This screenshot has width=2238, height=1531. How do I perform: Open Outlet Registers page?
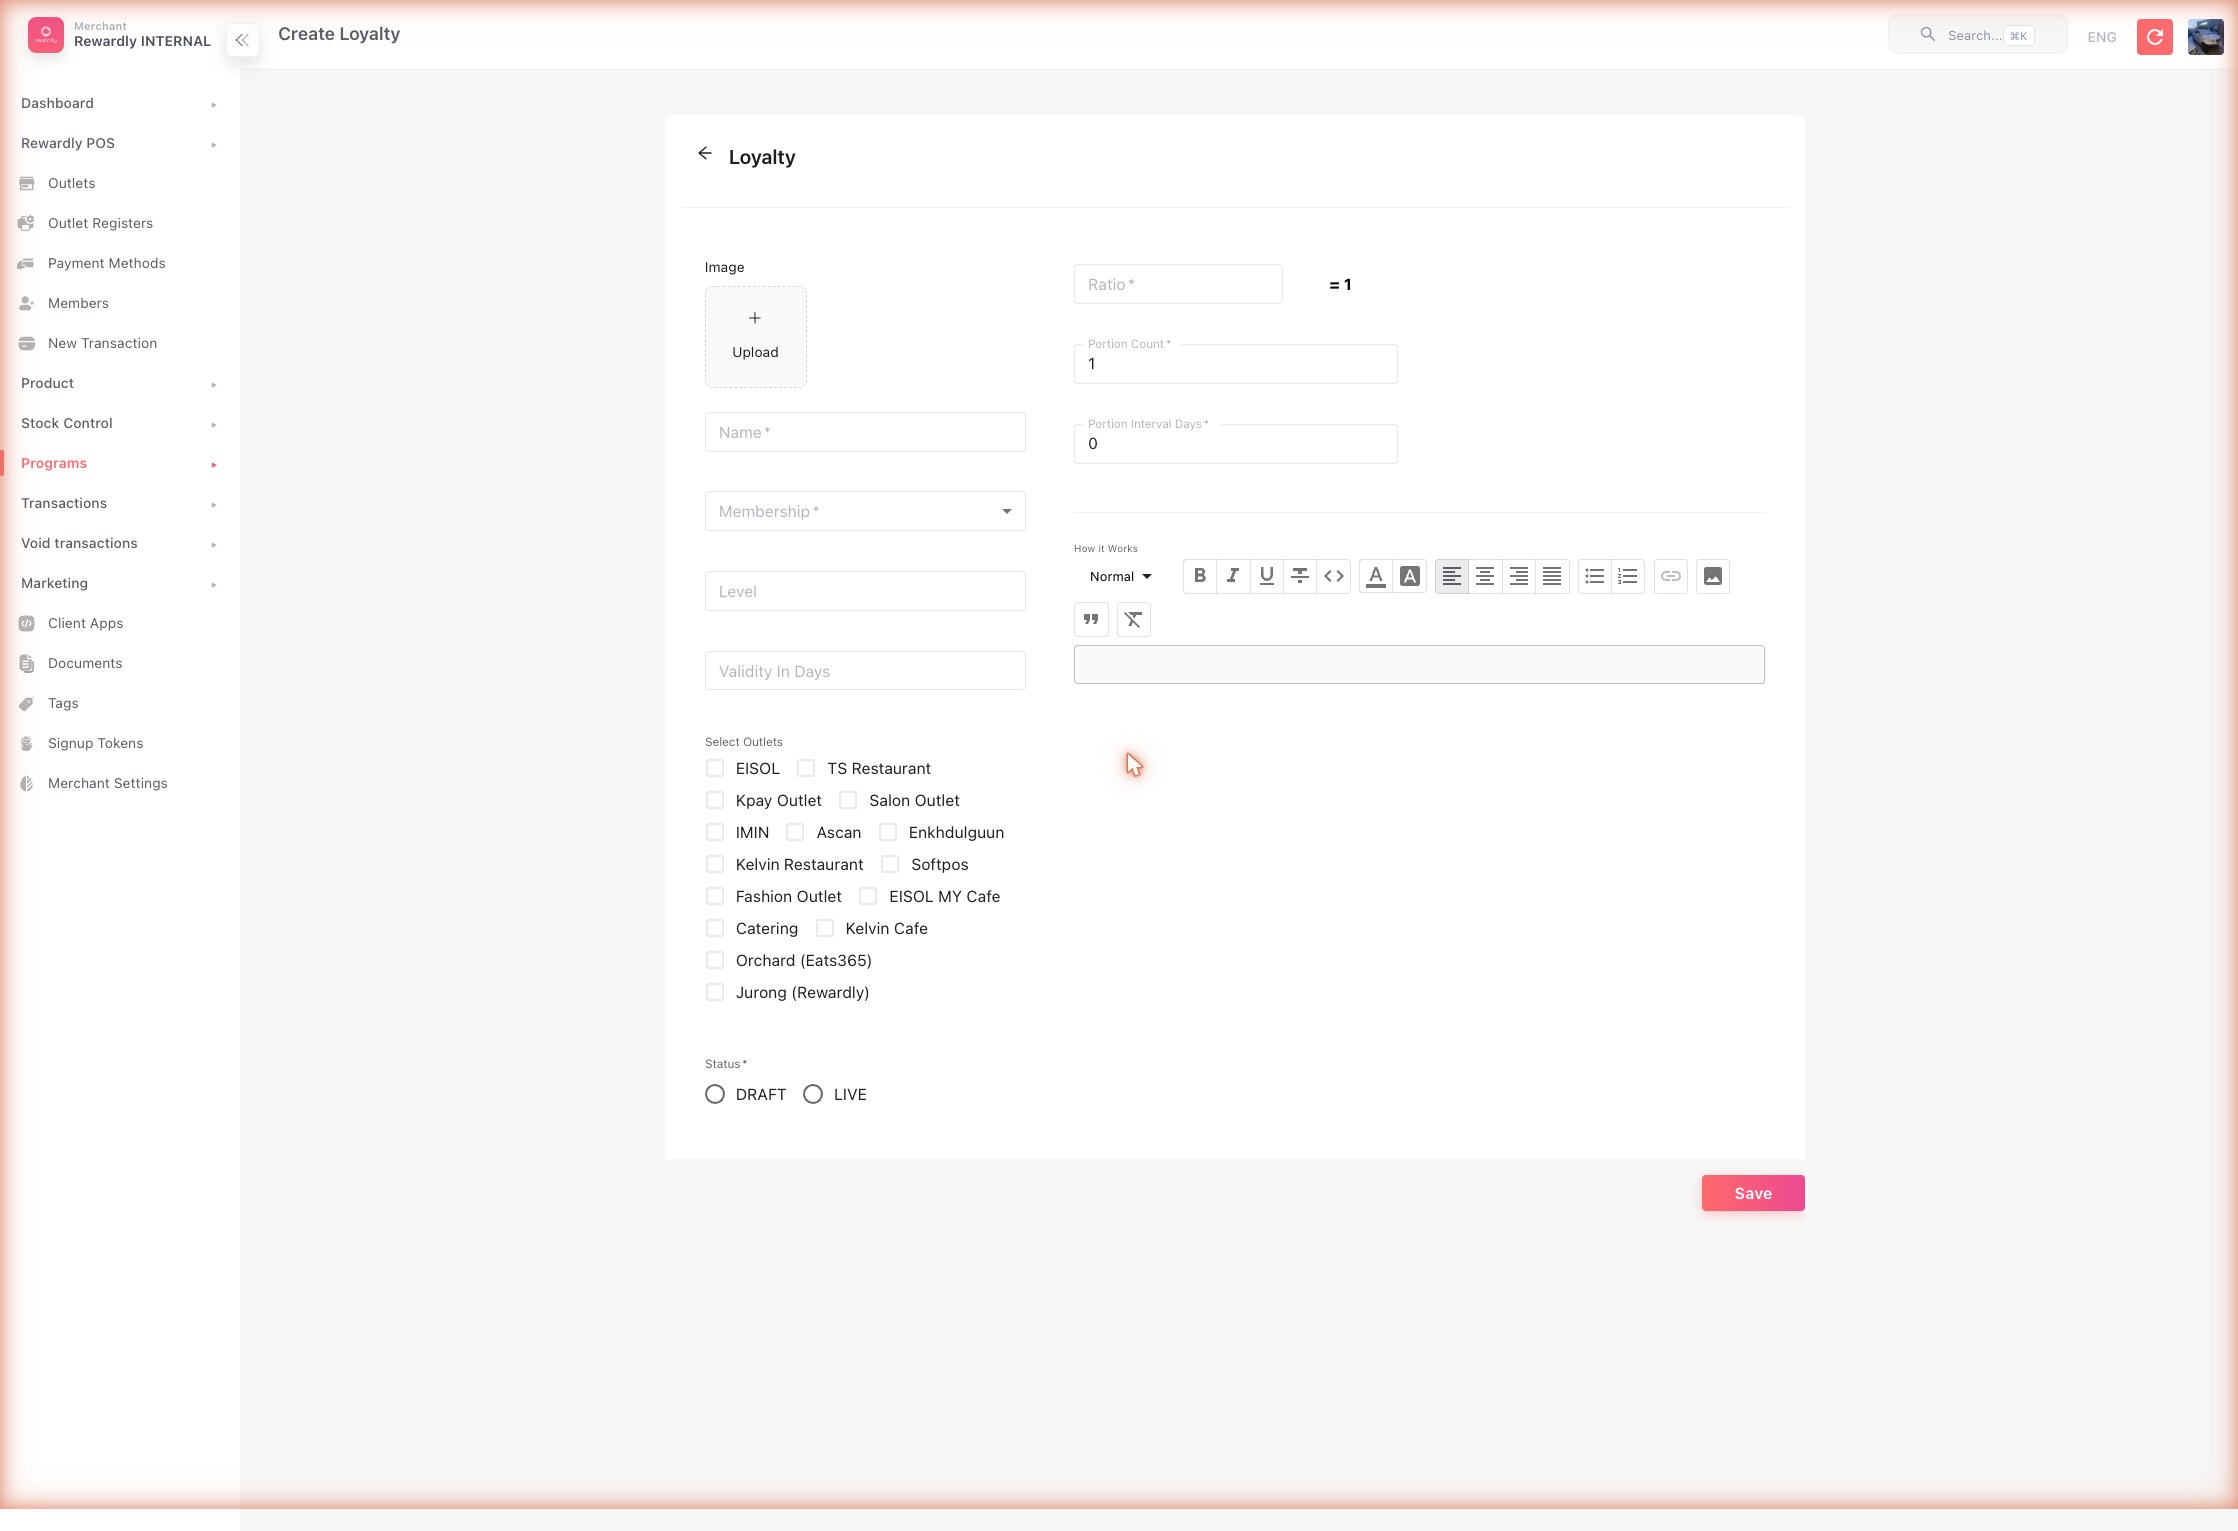click(100, 223)
